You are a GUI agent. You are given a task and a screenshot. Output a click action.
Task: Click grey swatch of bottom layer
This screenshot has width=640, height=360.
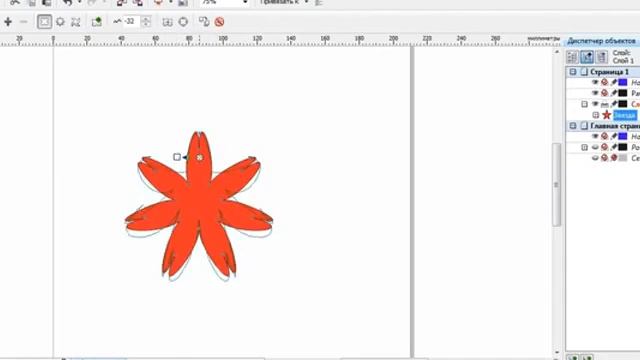[622, 158]
